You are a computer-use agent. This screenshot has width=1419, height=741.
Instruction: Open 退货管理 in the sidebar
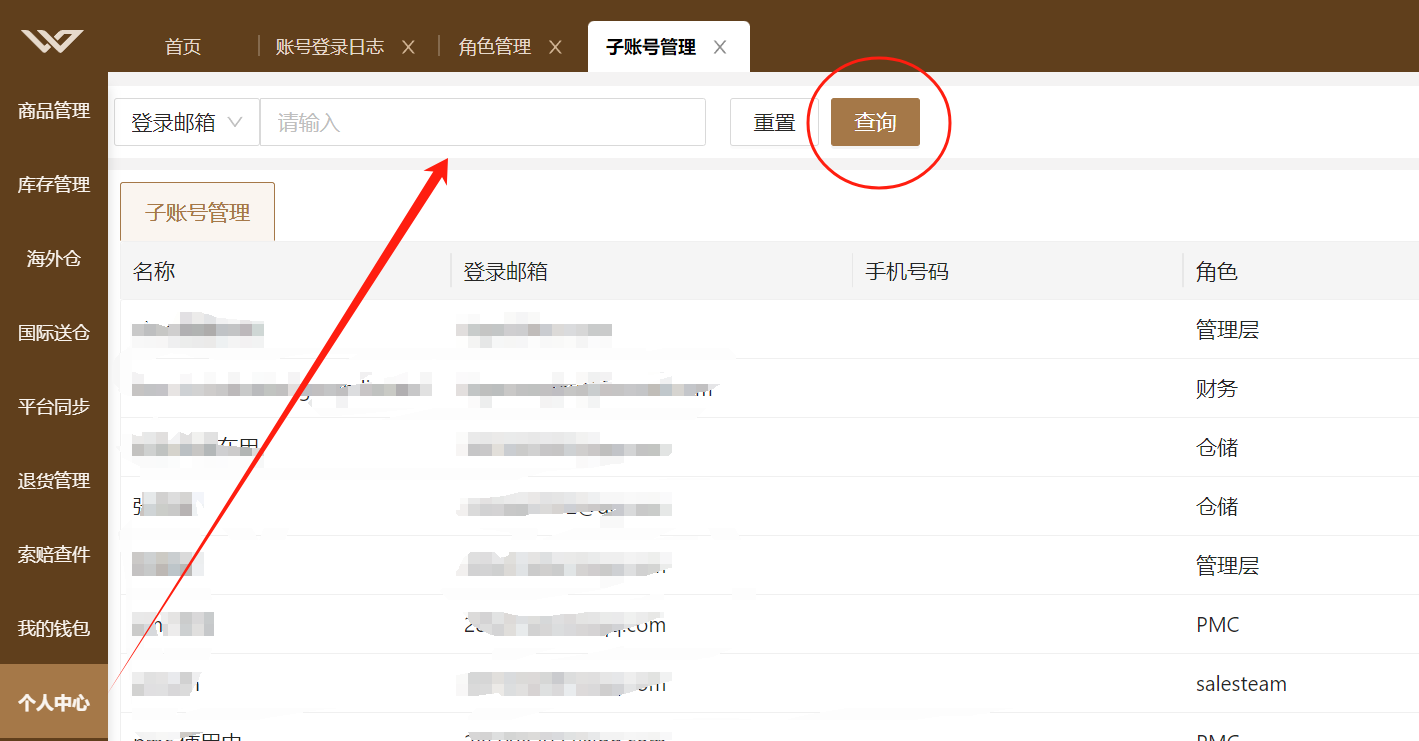tap(54, 481)
